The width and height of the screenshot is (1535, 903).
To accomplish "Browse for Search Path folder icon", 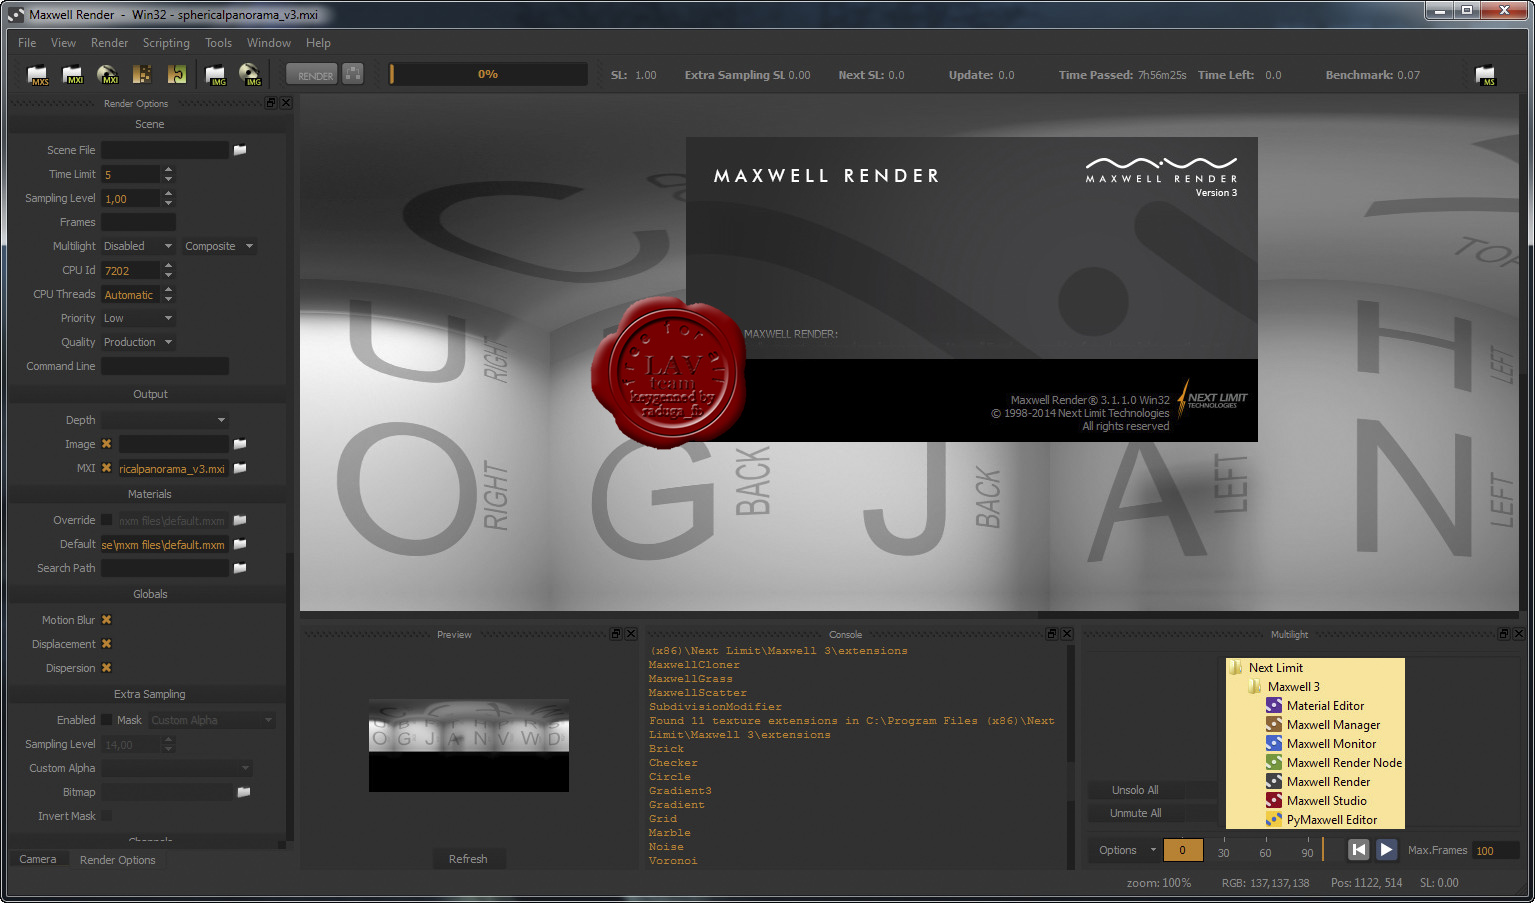I will 240,568.
